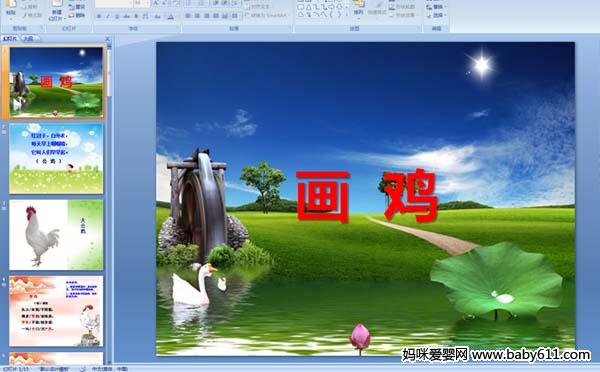Toggle Bold formatting in the Font group
Image resolution: width=600 pixels, height=372 pixels.
tap(99, 16)
